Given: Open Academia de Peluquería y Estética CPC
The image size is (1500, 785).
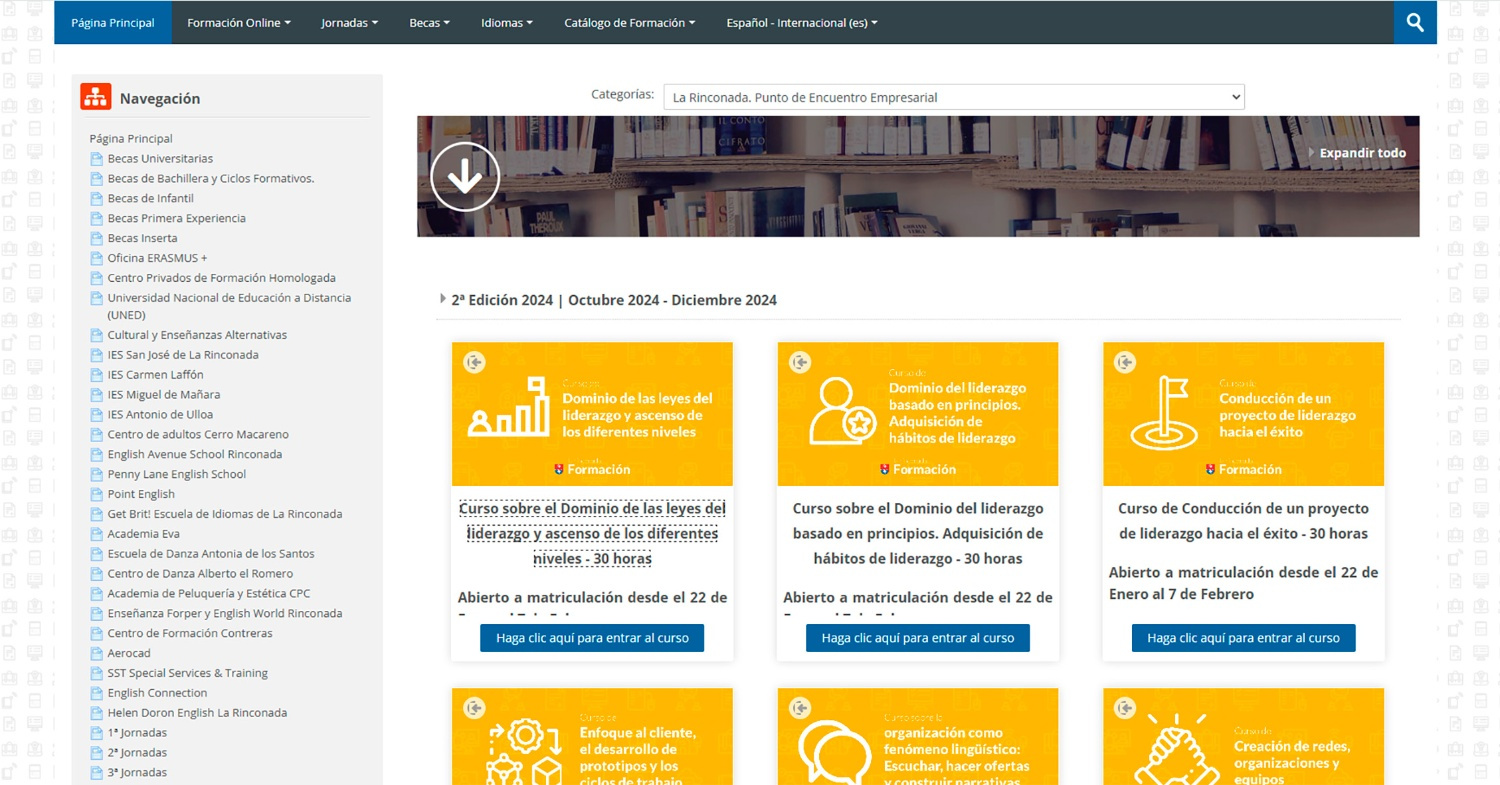Looking at the screenshot, I should pyautogui.click(x=209, y=594).
